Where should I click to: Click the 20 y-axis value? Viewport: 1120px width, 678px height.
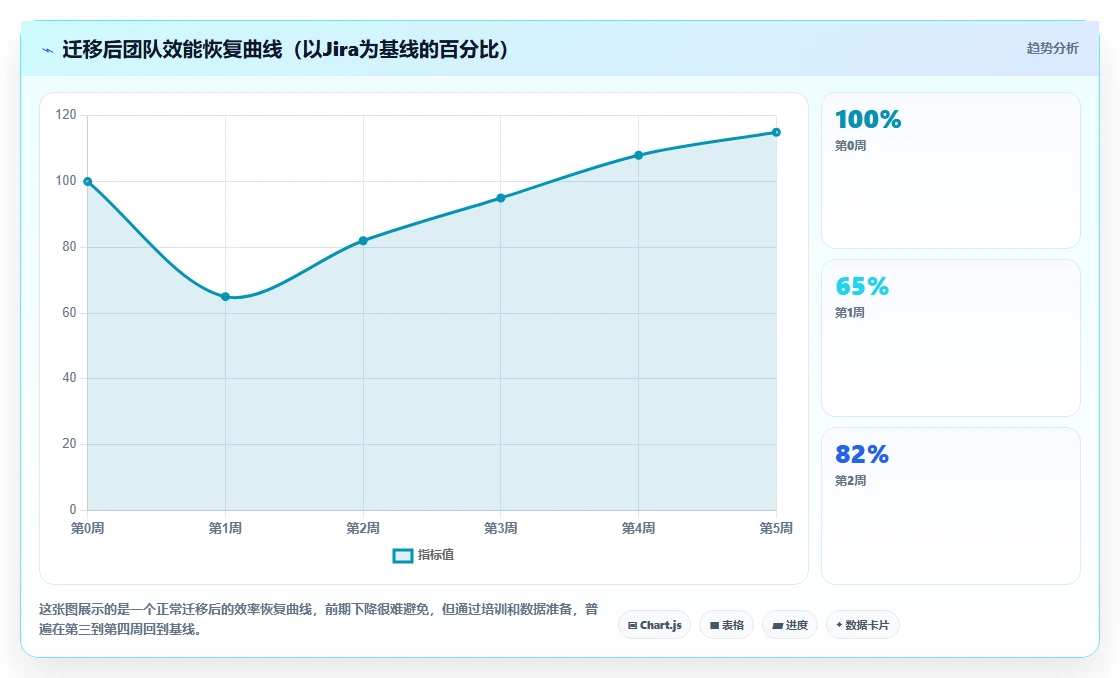click(x=69, y=444)
